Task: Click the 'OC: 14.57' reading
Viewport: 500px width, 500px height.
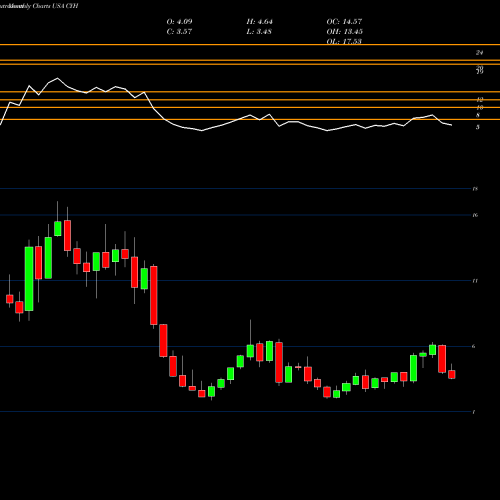Action: pyautogui.click(x=344, y=22)
